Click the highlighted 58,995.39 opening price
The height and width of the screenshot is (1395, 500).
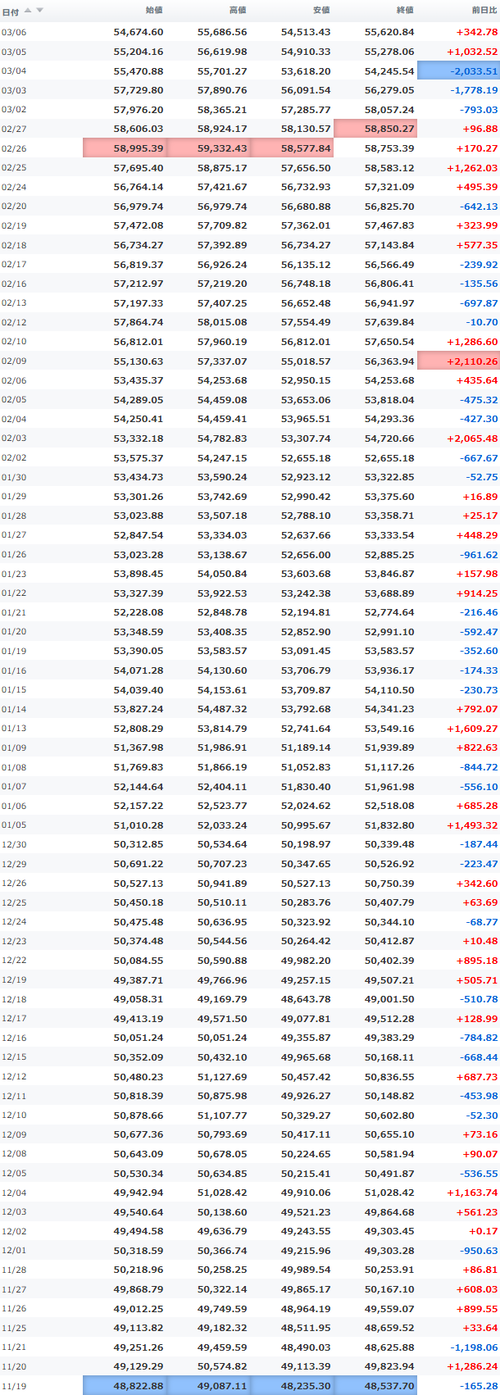tap(125, 147)
